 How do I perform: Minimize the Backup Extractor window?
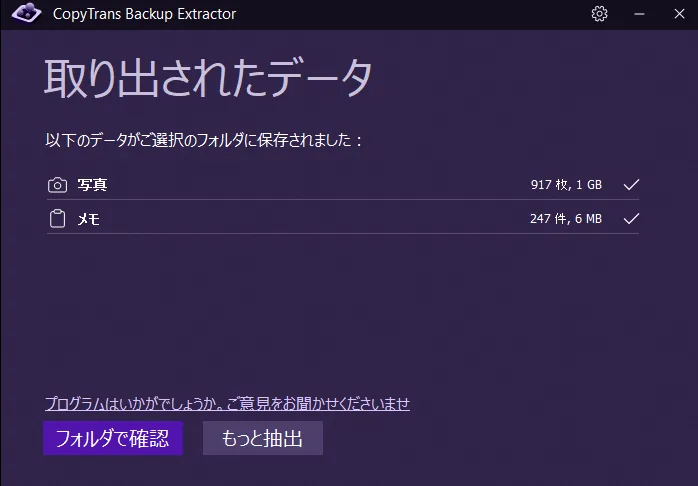click(639, 14)
